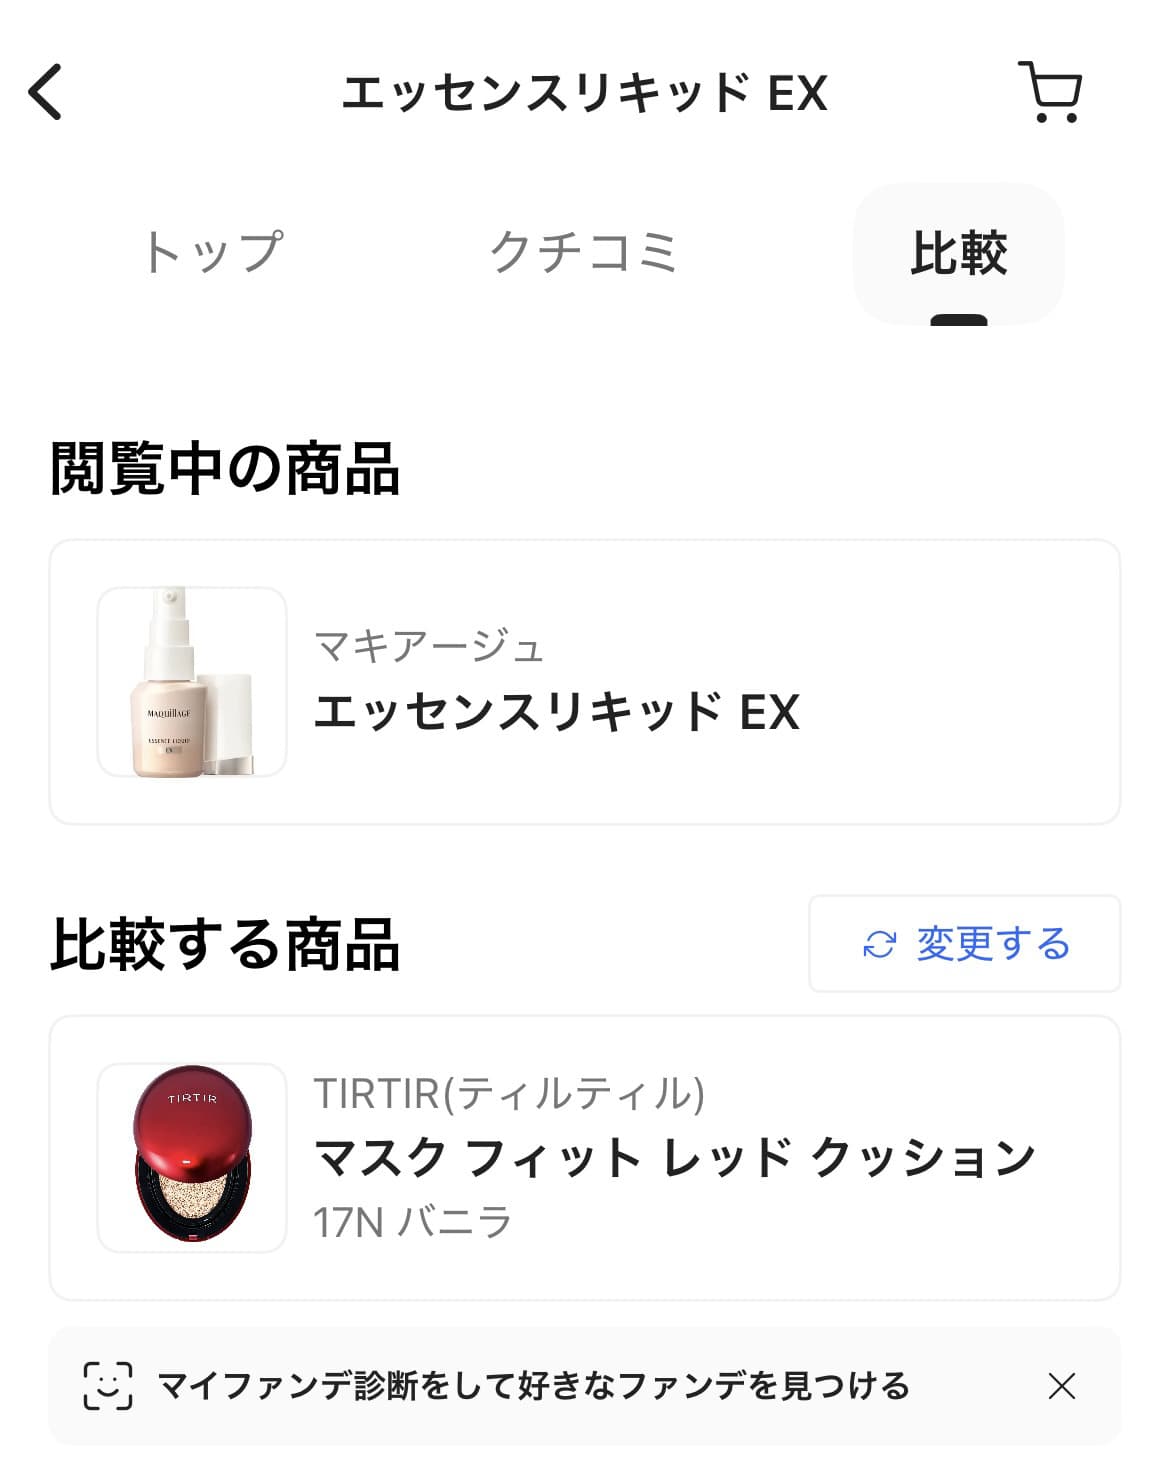Tap the 比較する商品 heading
The width and height of the screenshot is (1170, 1481).
click(225, 944)
